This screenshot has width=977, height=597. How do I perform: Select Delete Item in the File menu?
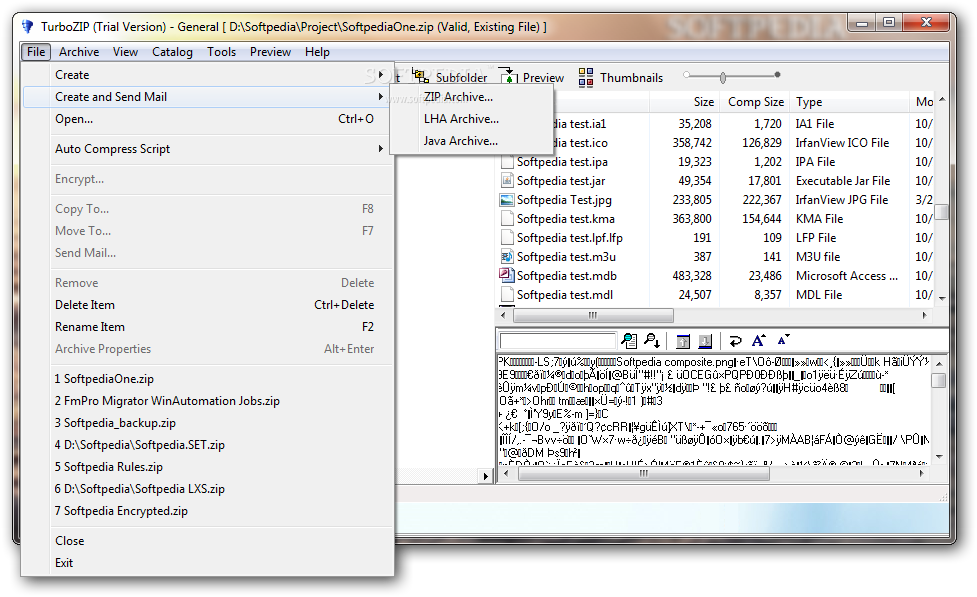pos(207,305)
